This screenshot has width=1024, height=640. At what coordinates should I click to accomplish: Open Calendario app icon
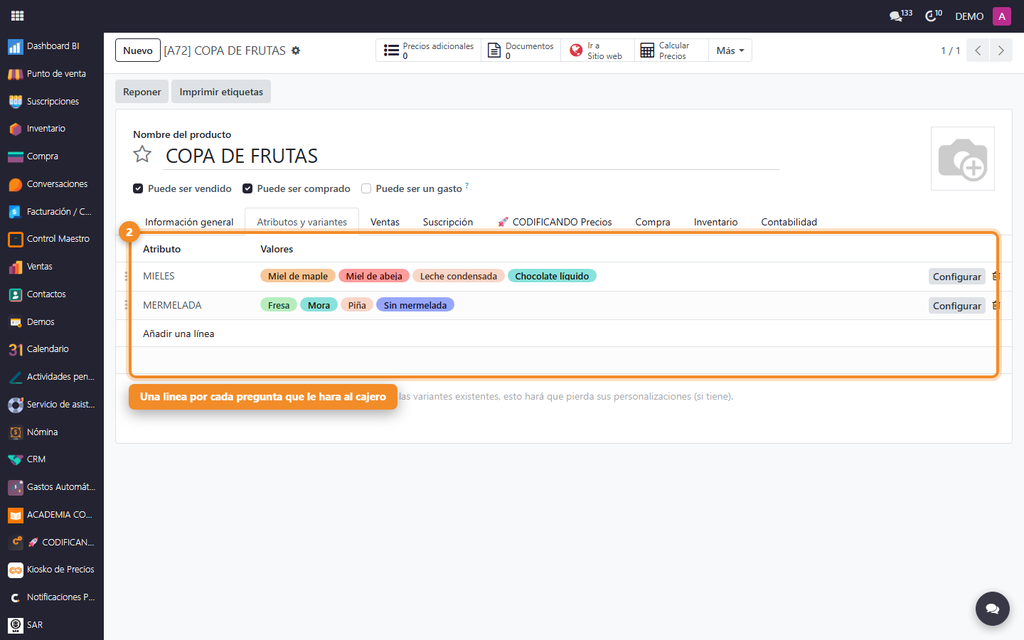click(16, 349)
